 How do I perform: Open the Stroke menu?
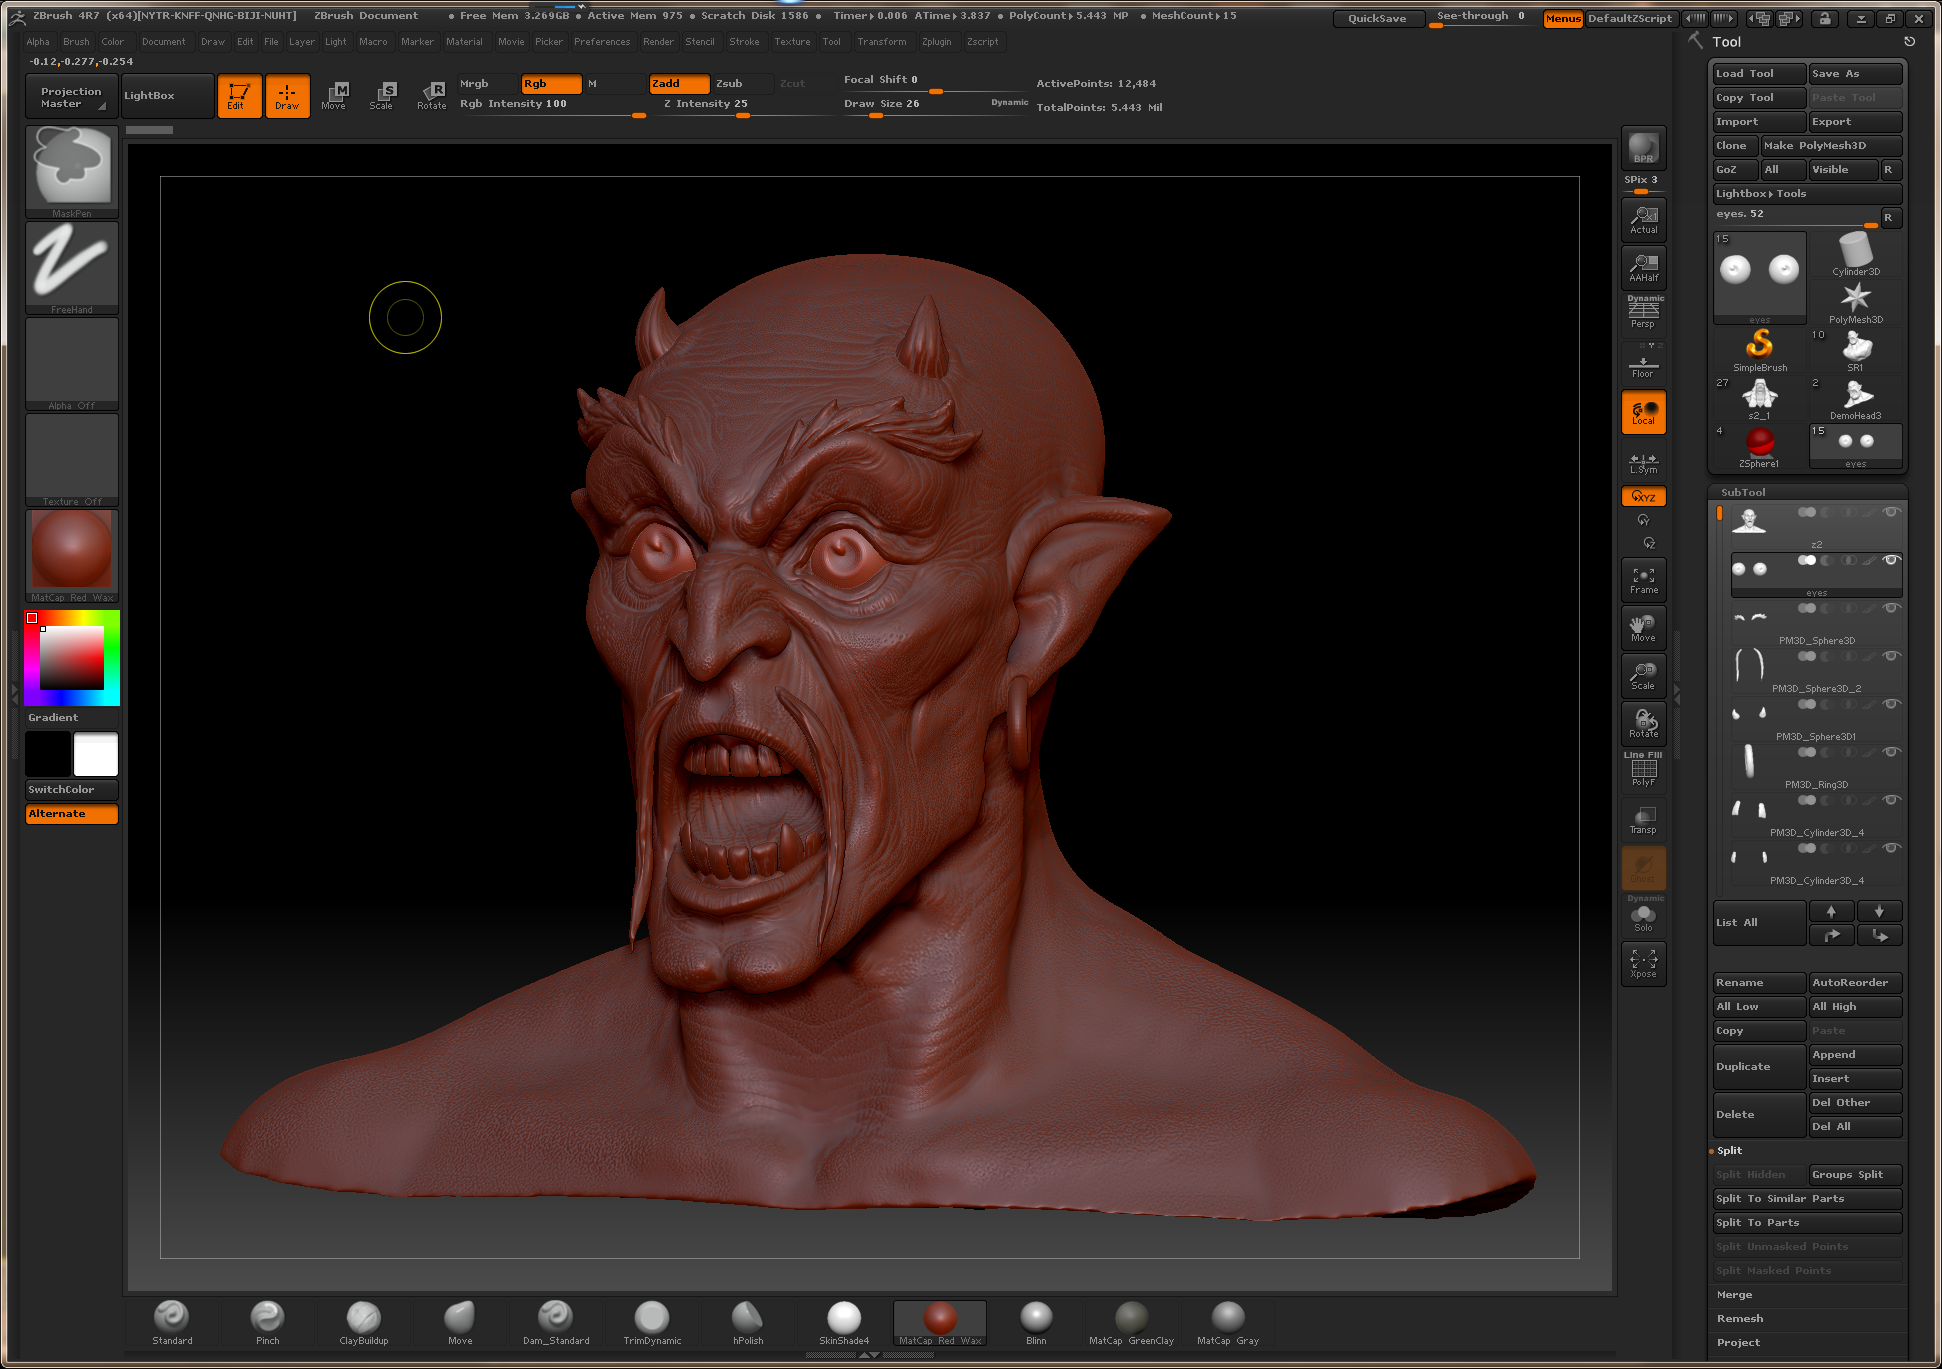[744, 42]
